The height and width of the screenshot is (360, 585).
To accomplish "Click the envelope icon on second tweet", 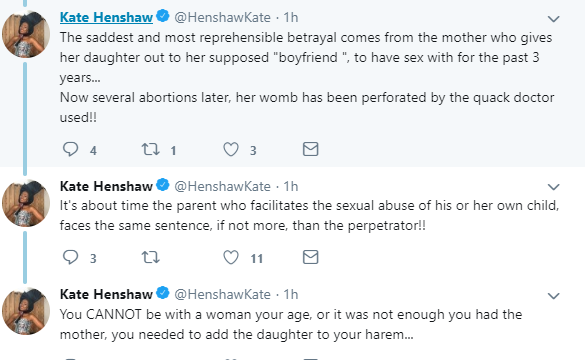I will tap(310, 257).
